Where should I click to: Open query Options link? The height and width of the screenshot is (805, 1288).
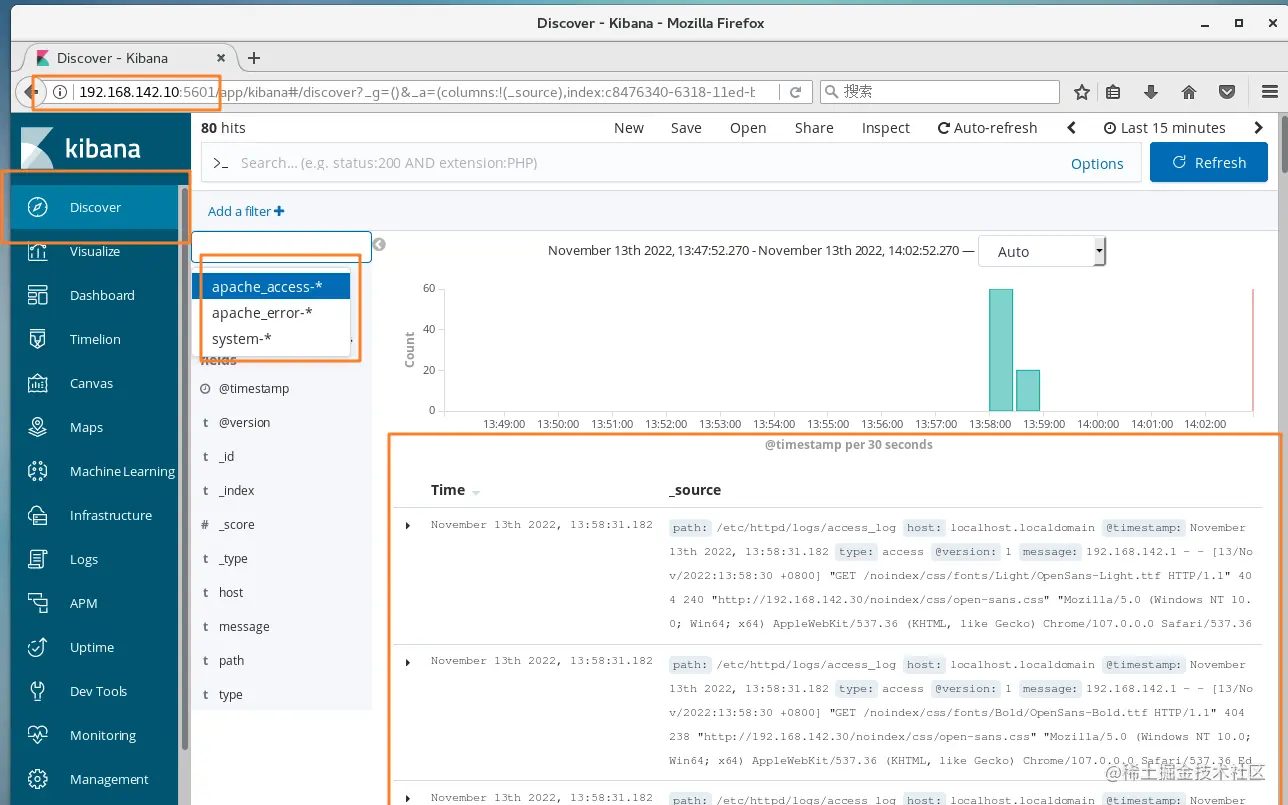click(1097, 164)
